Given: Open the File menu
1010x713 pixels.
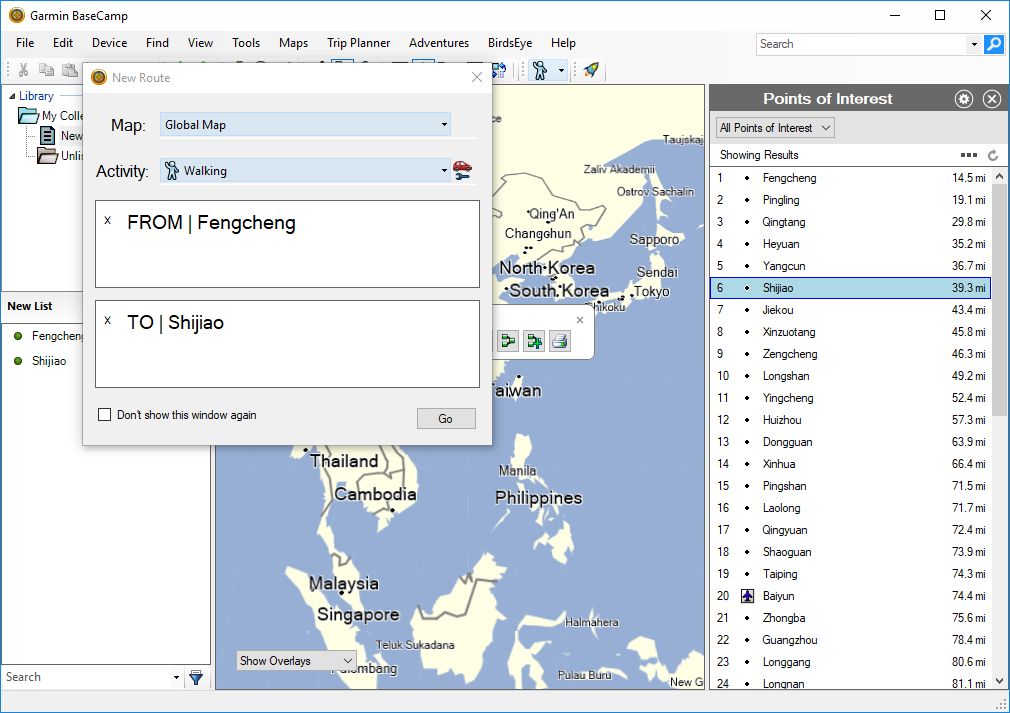Looking at the screenshot, I should click(25, 43).
